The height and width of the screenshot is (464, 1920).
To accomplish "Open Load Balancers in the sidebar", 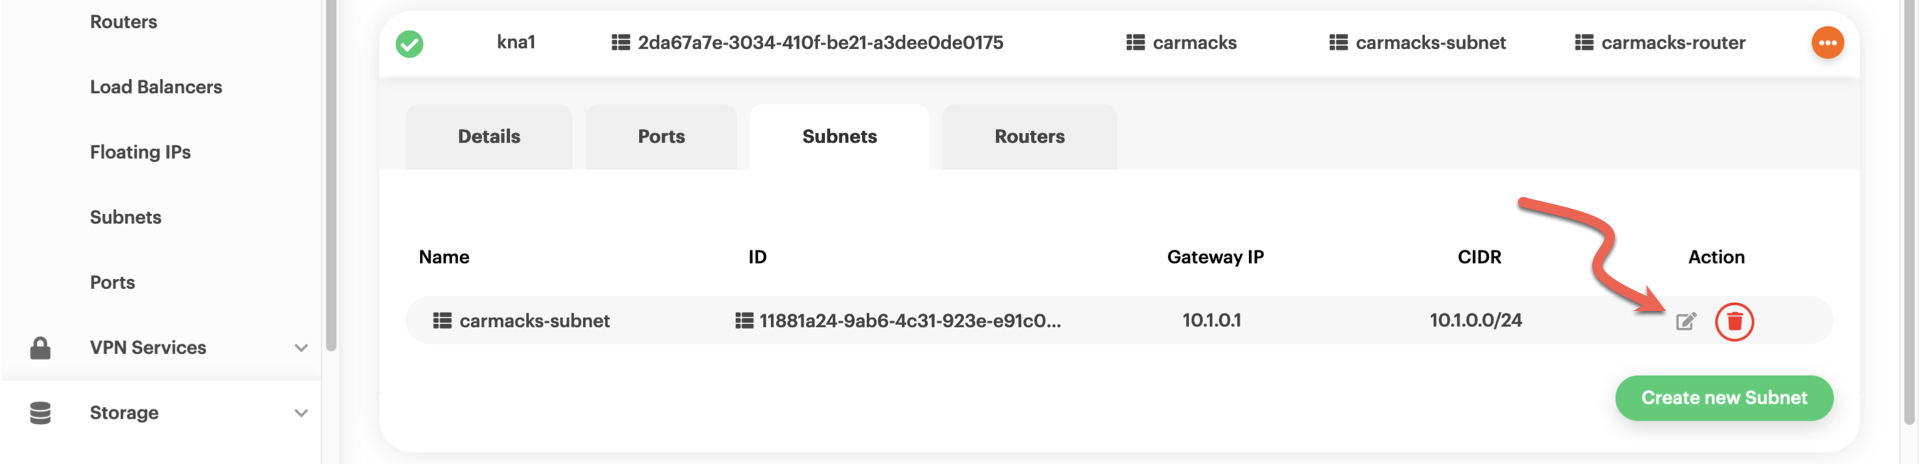I will click(156, 87).
